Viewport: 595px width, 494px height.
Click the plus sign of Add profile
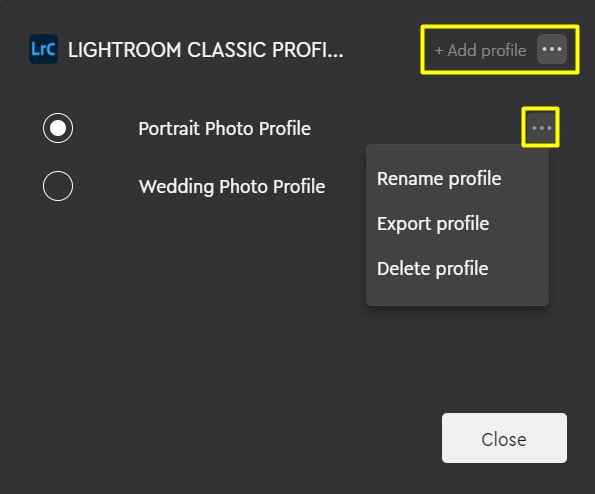click(x=439, y=50)
